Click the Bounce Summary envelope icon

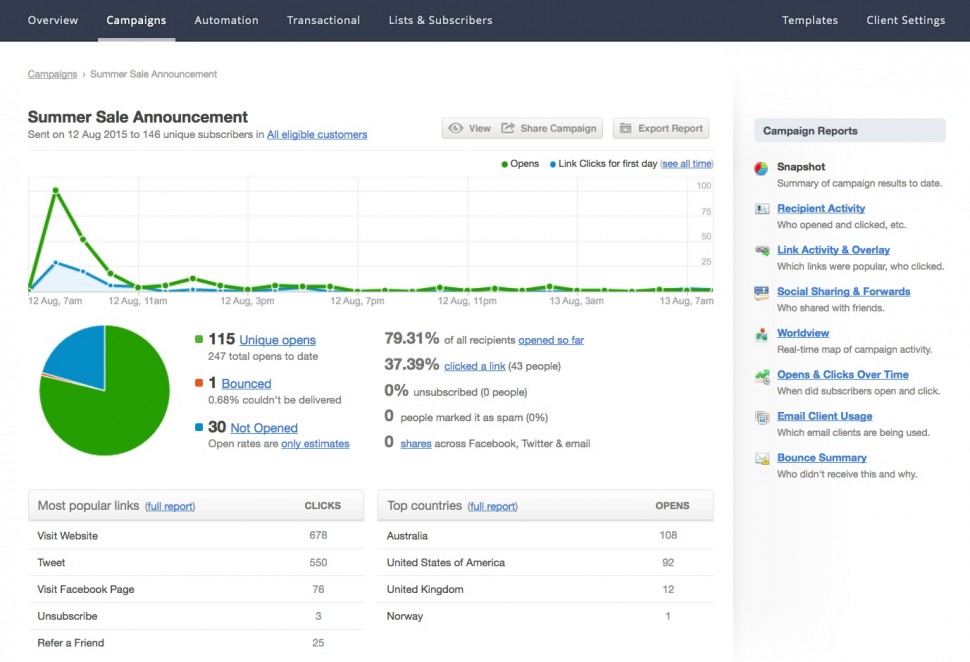pos(762,458)
